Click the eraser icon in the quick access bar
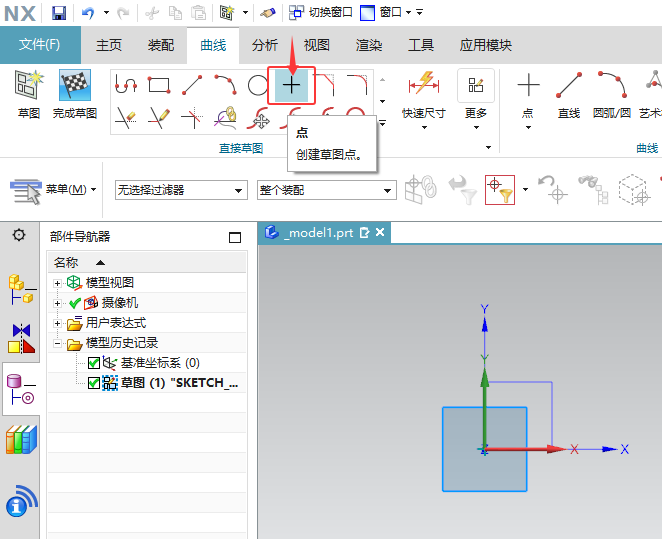Viewport: 662px width, 539px height. 268,13
